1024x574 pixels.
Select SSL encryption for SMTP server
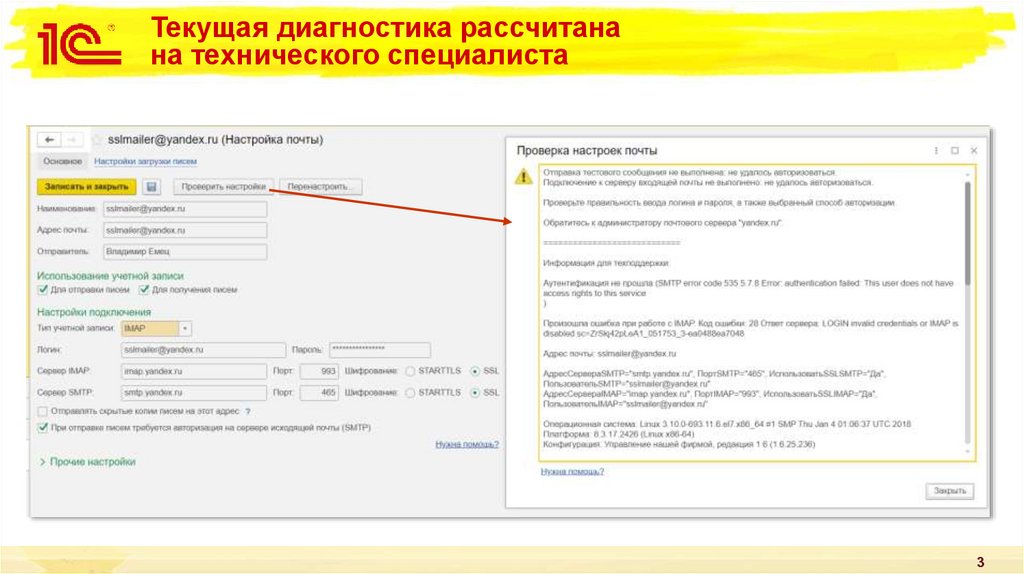tap(475, 392)
